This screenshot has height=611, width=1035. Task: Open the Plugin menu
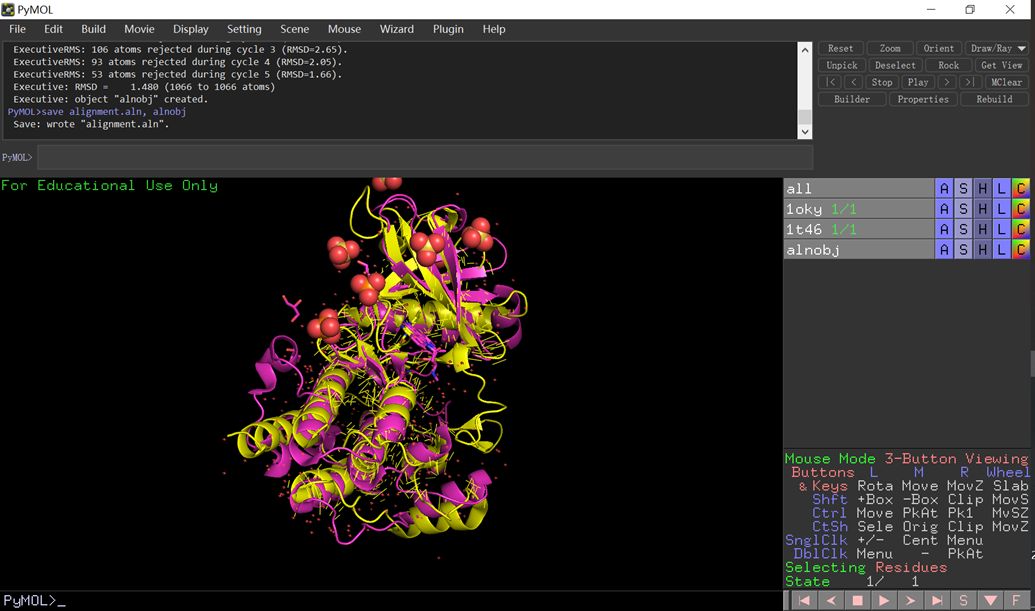click(448, 29)
